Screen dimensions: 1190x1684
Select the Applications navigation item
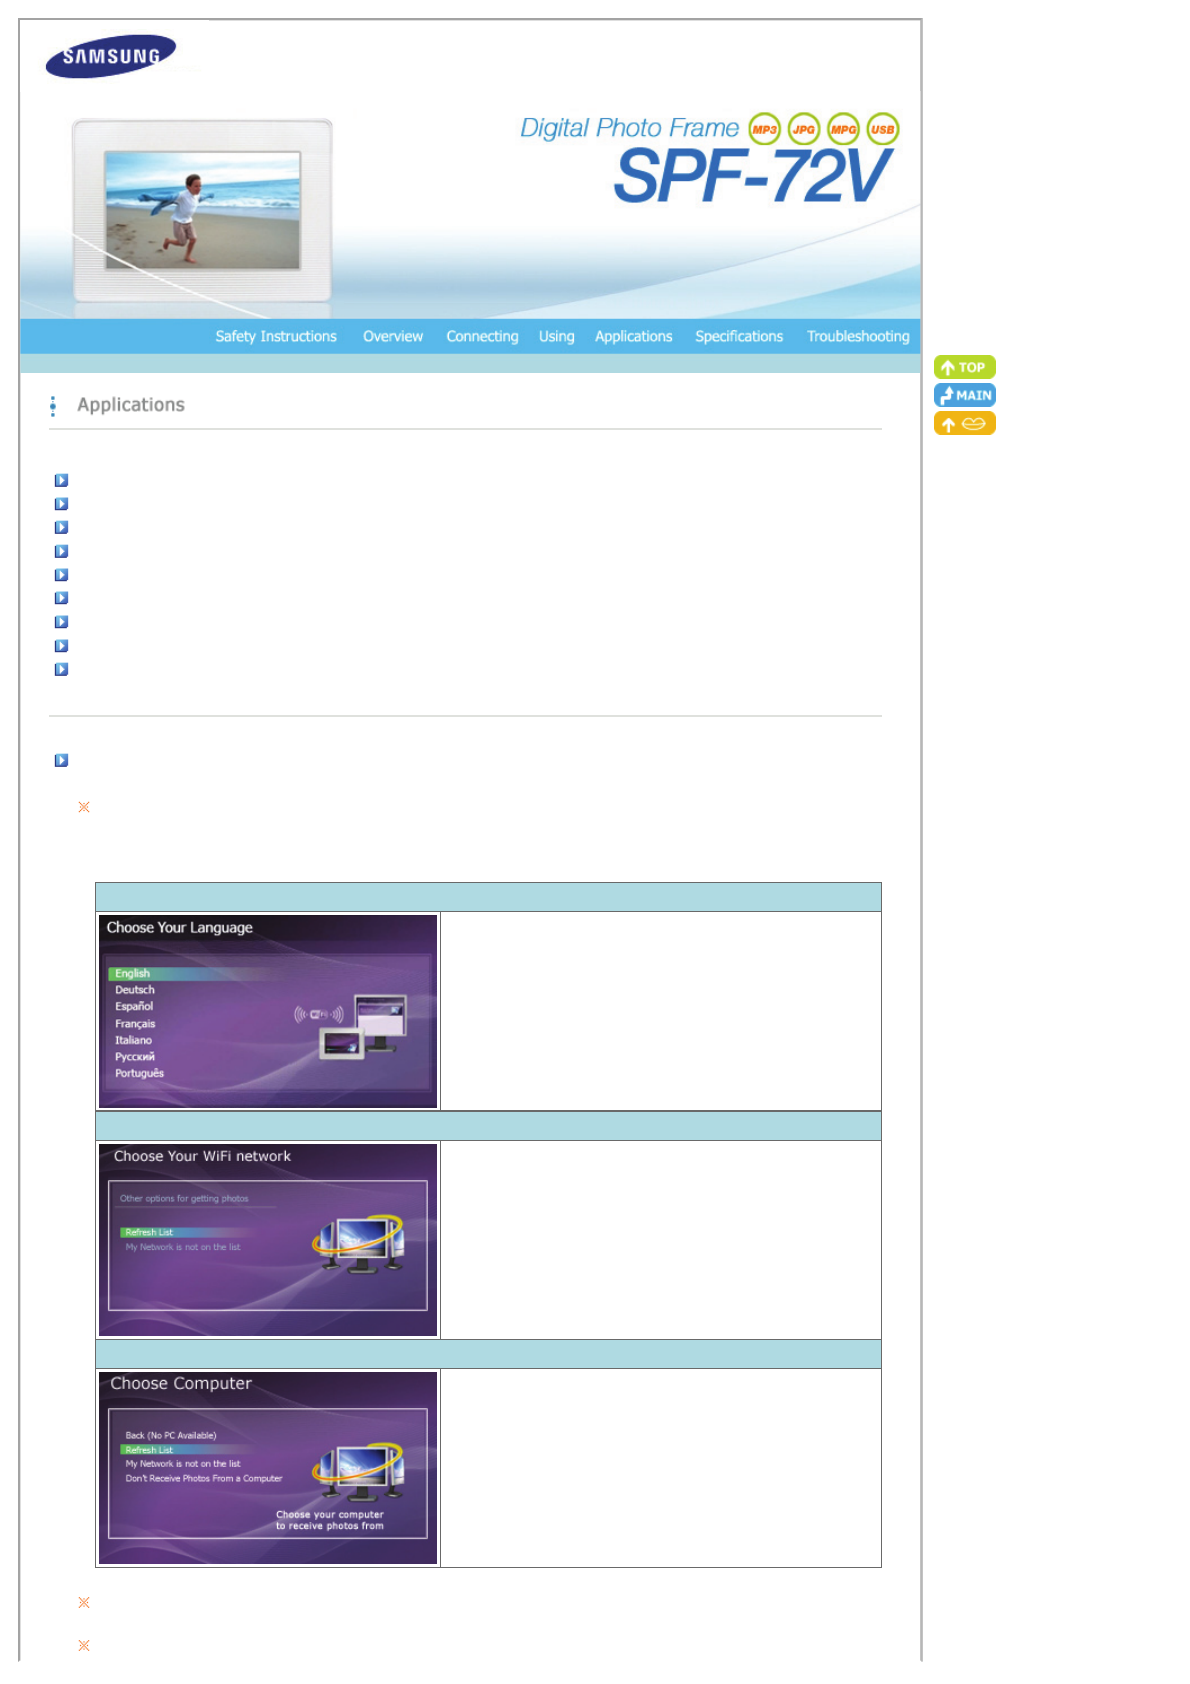coord(634,336)
